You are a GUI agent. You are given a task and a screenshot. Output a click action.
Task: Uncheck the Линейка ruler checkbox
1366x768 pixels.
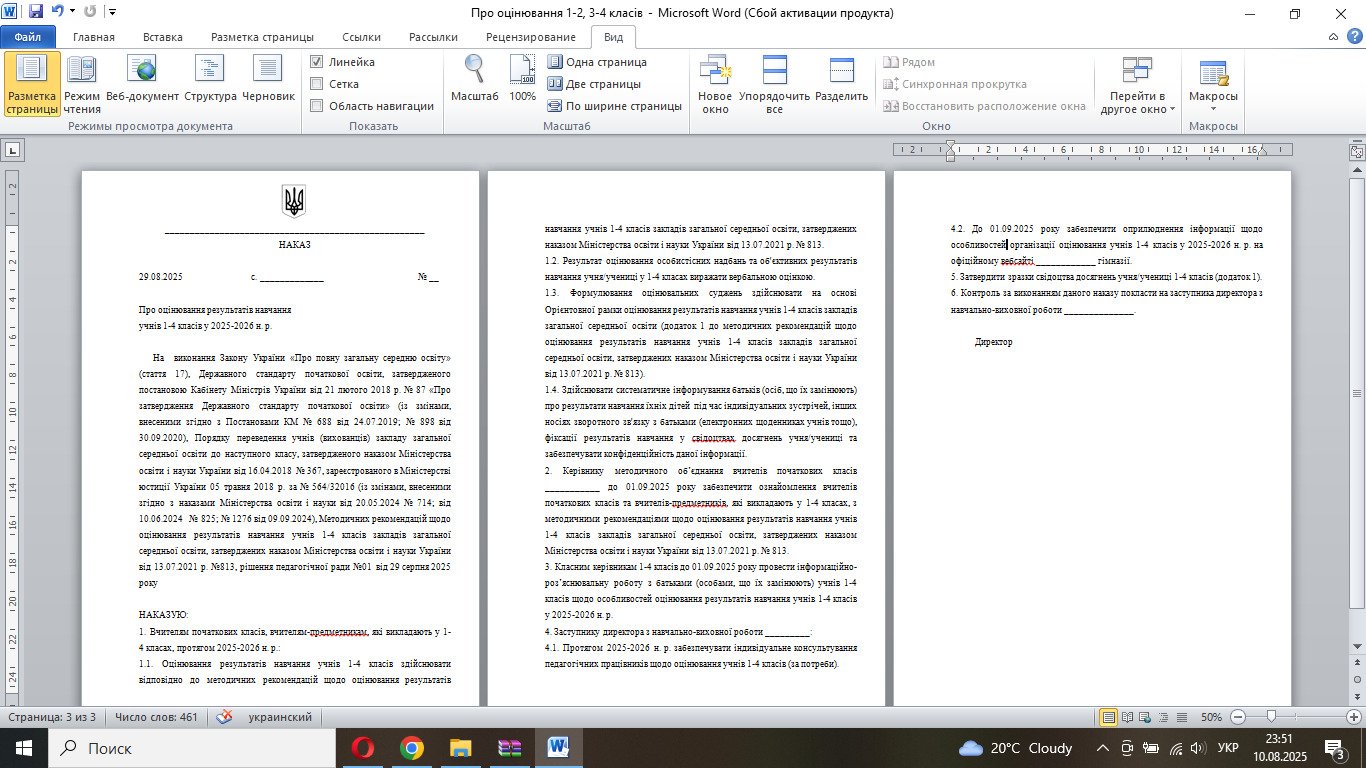click(x=317, y=62)
